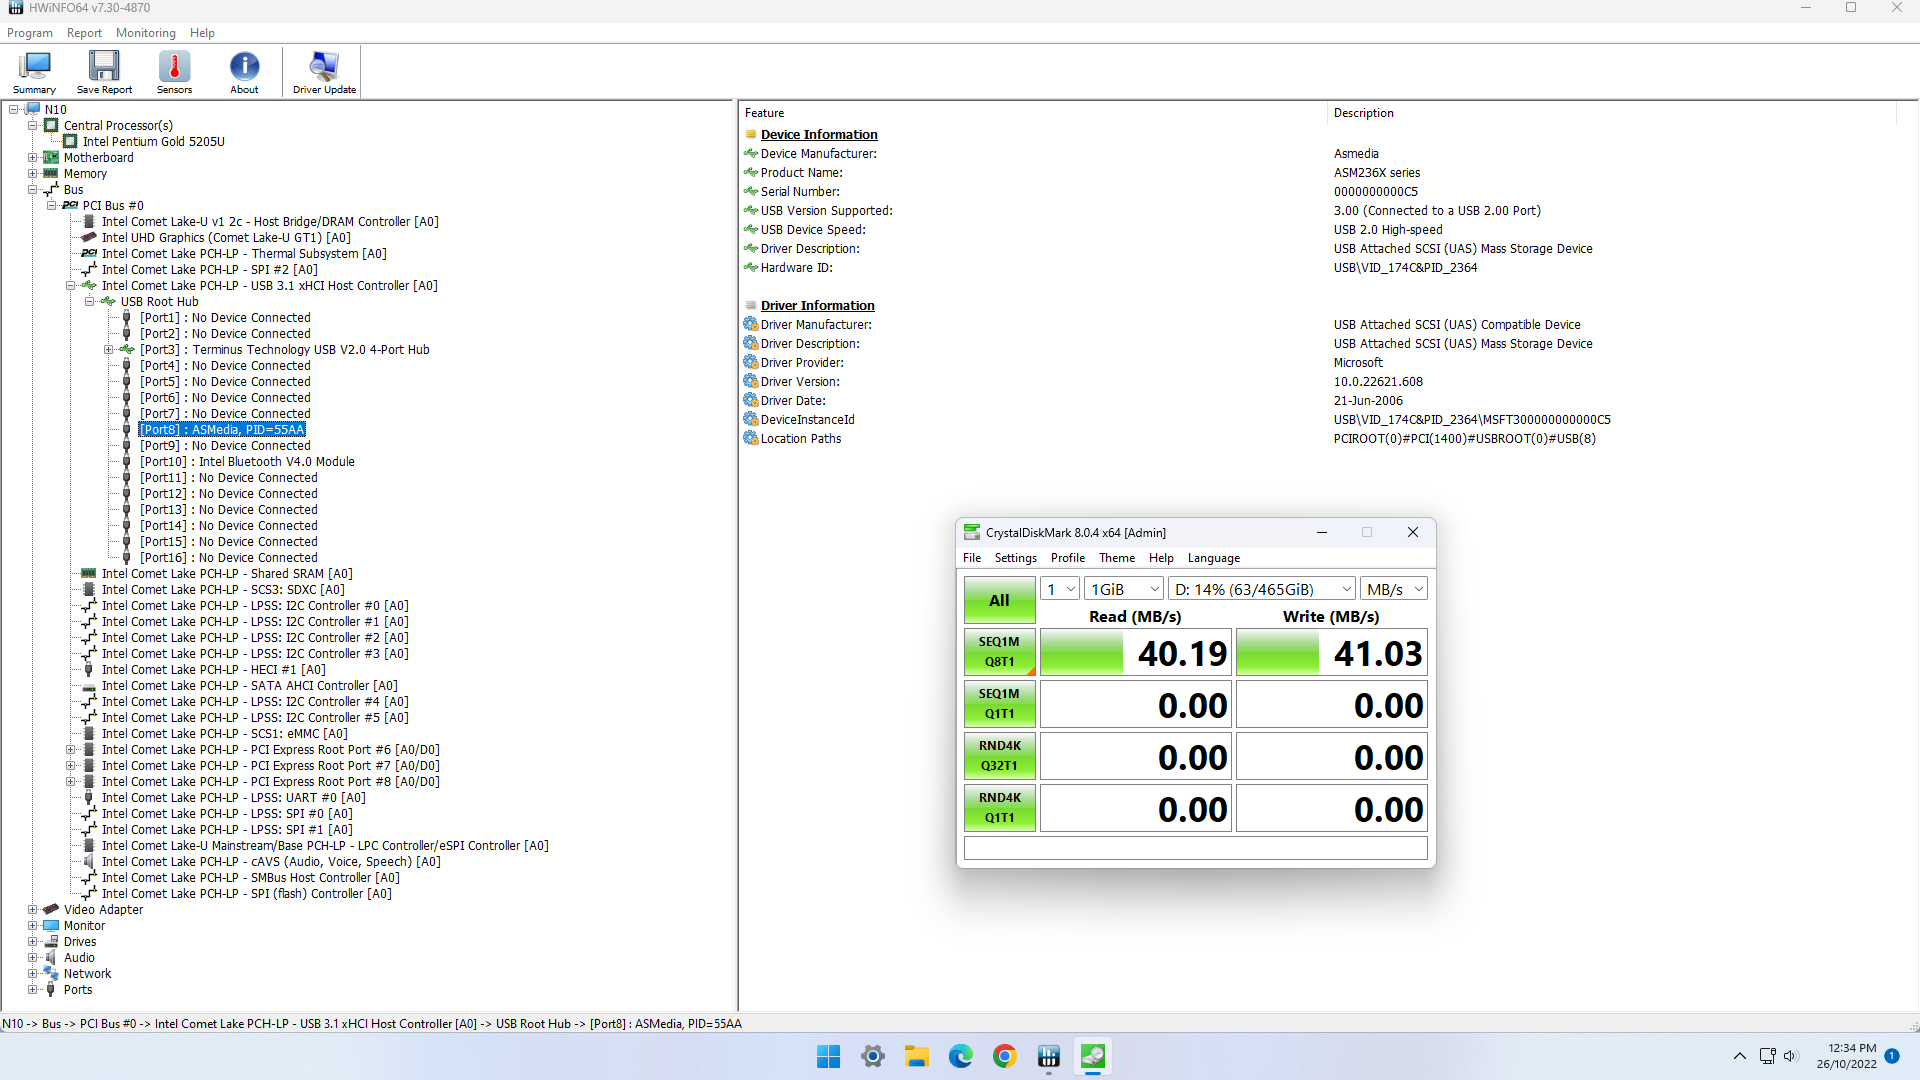Expand the Port3 Terminus USB hub node
Image resolution: width=1920 pixels, height=1080 pixels.
coord(108,349)
